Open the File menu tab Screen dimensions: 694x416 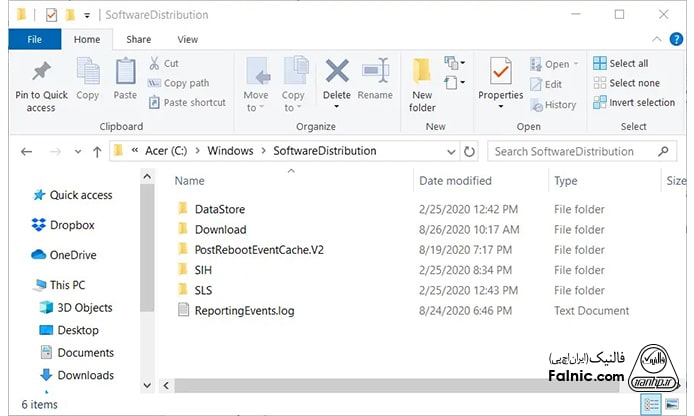34,39
